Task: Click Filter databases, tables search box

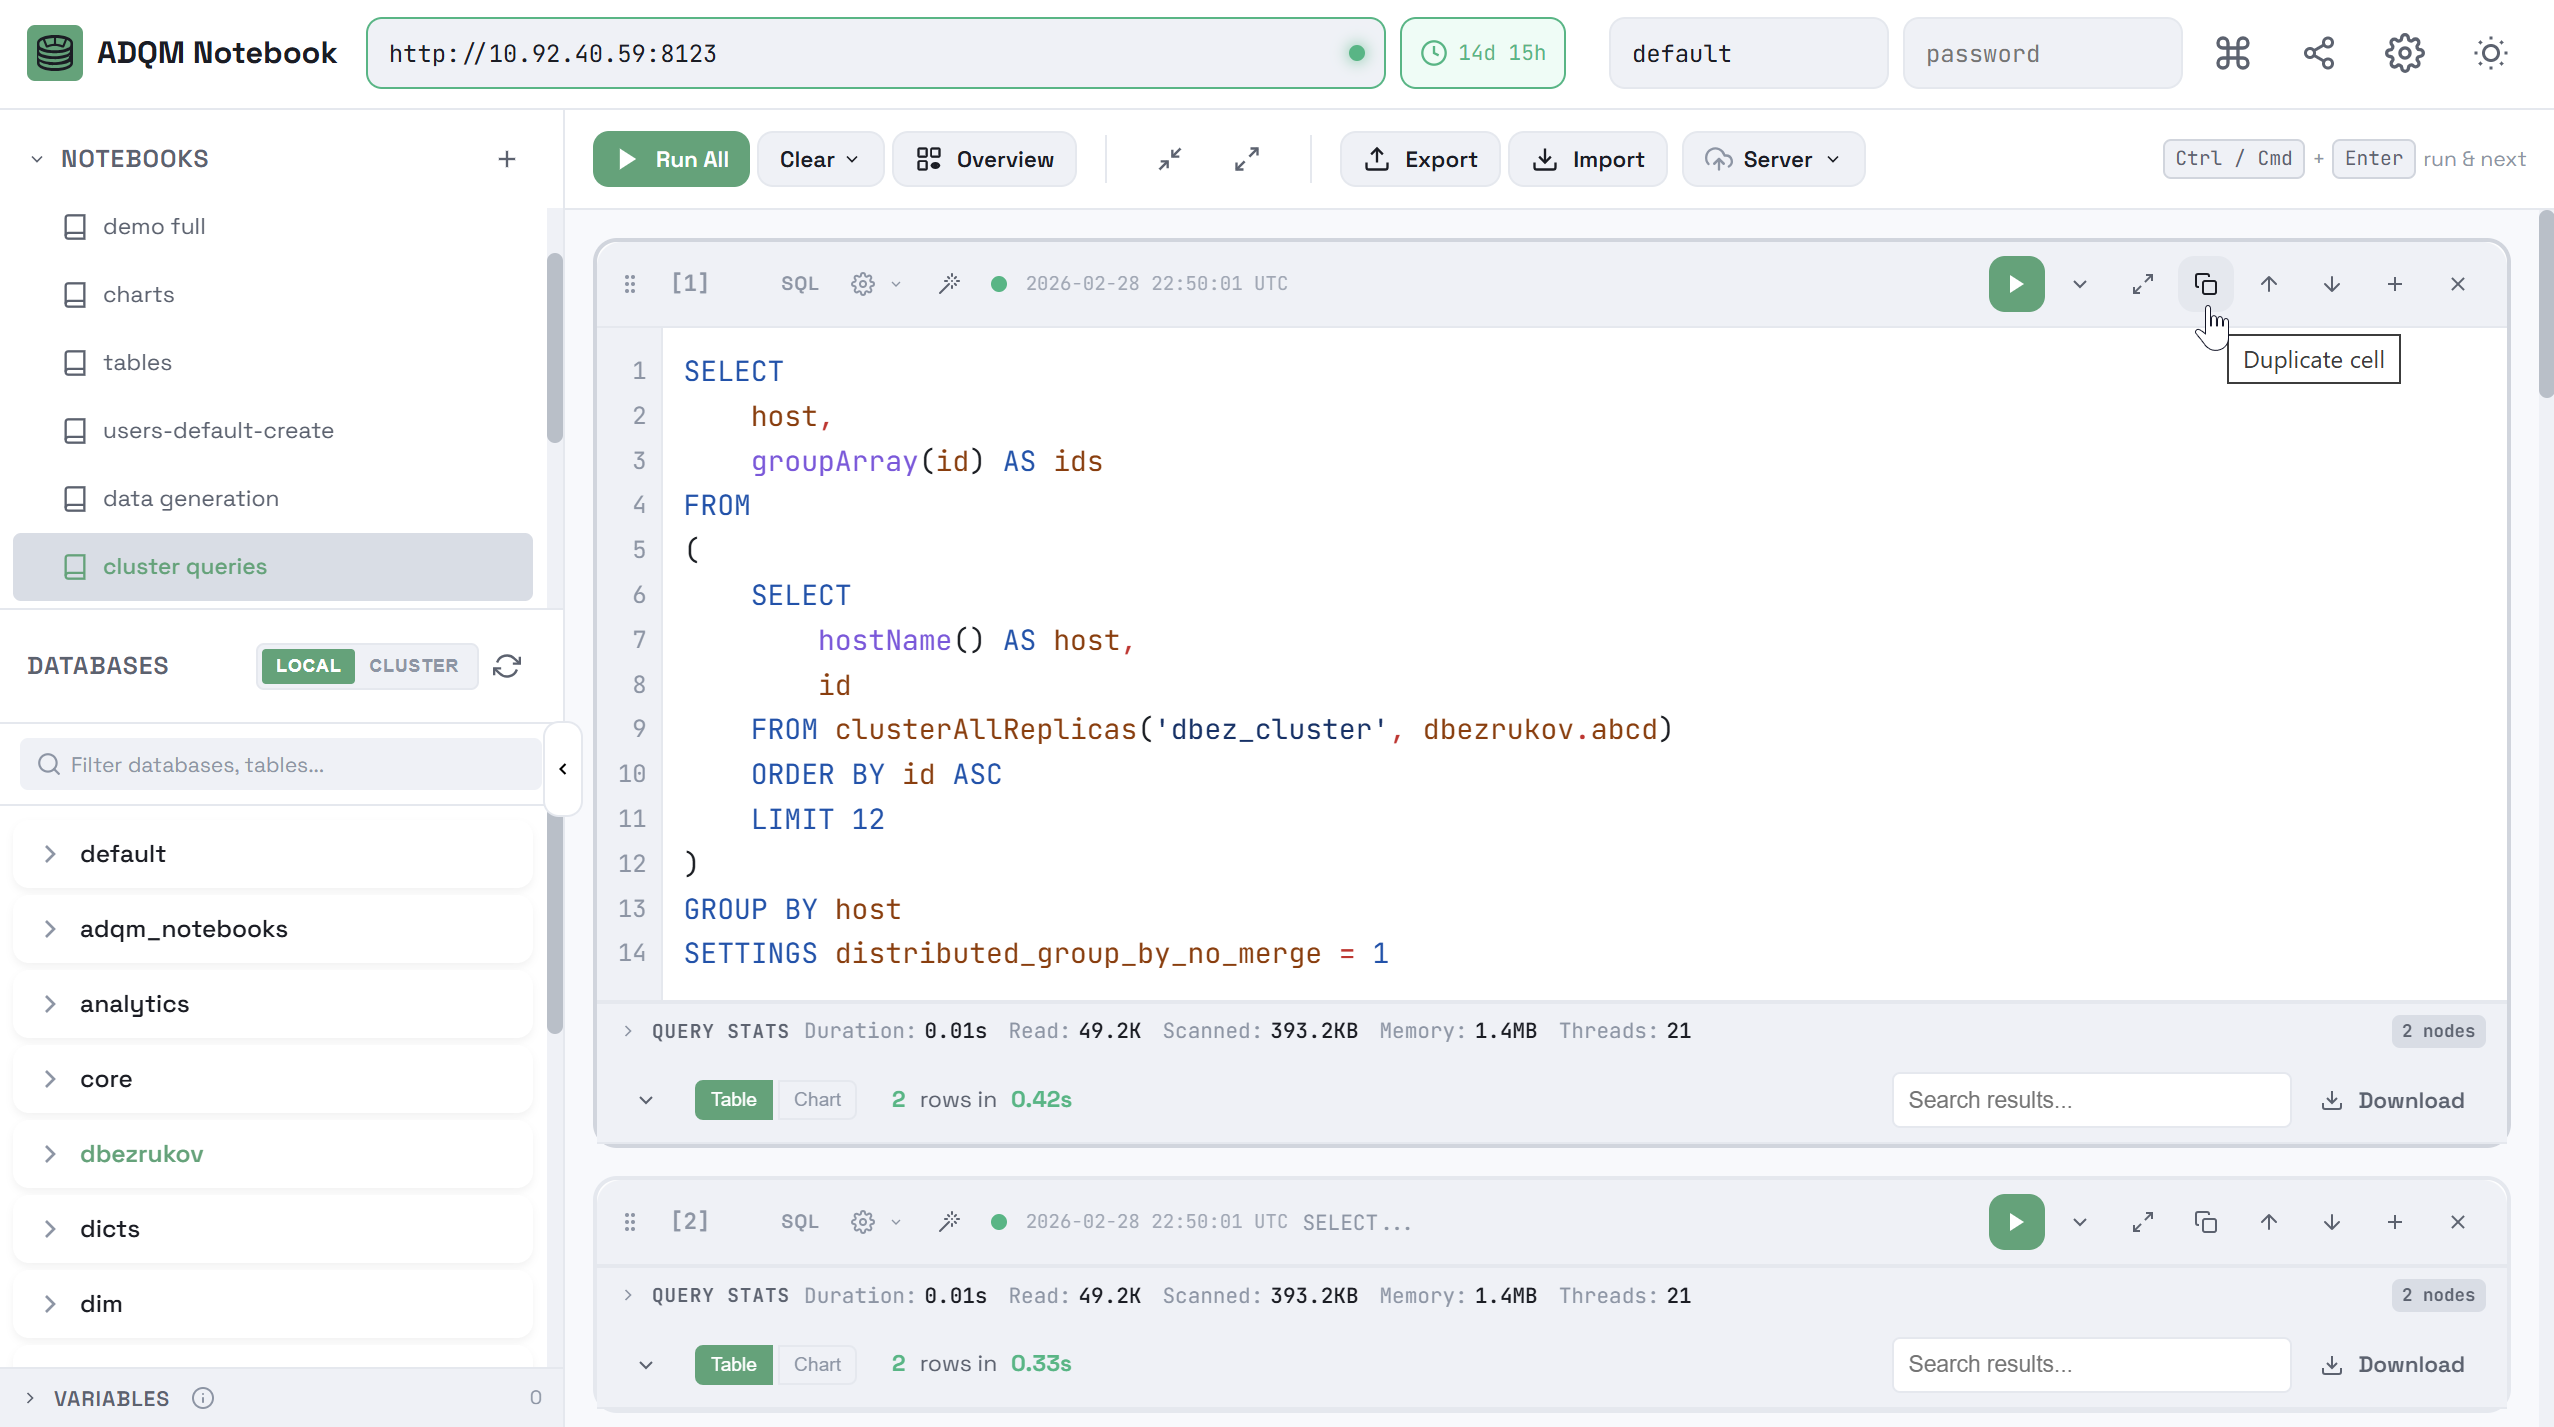Action: 280,765
